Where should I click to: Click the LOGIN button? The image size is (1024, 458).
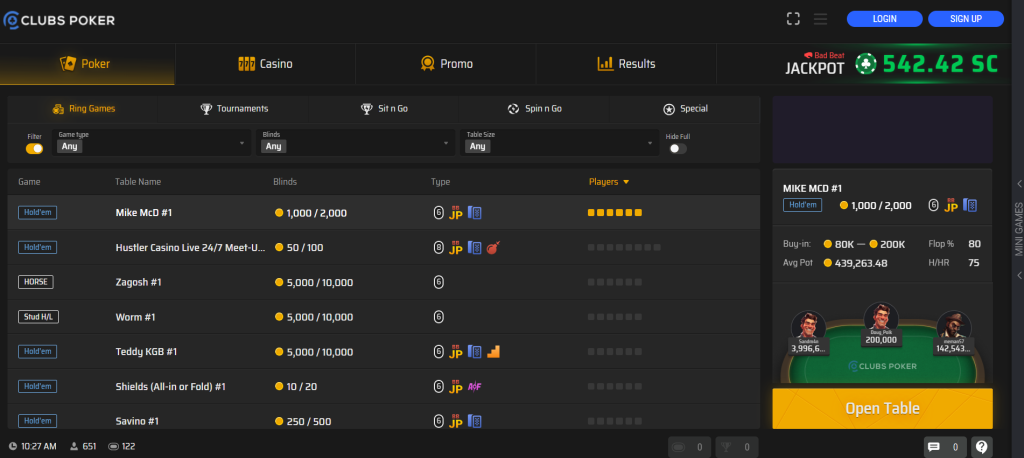[884, 19]
